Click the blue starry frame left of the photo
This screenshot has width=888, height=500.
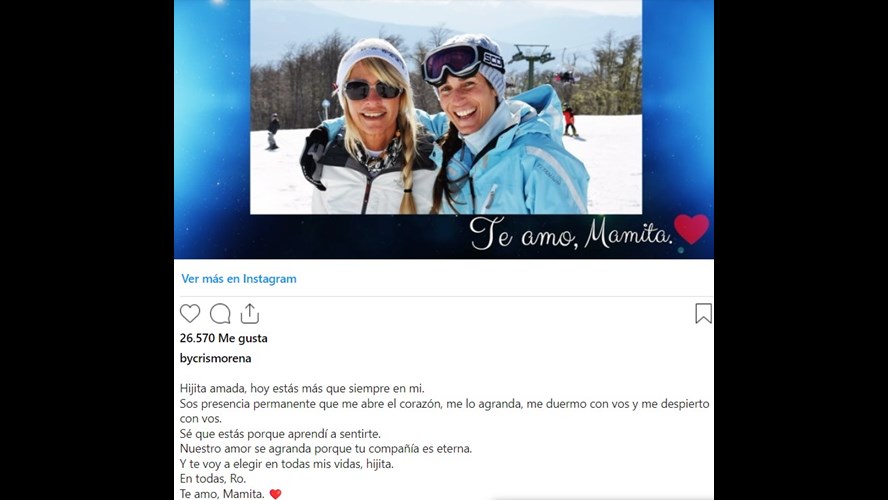(212, 129)
